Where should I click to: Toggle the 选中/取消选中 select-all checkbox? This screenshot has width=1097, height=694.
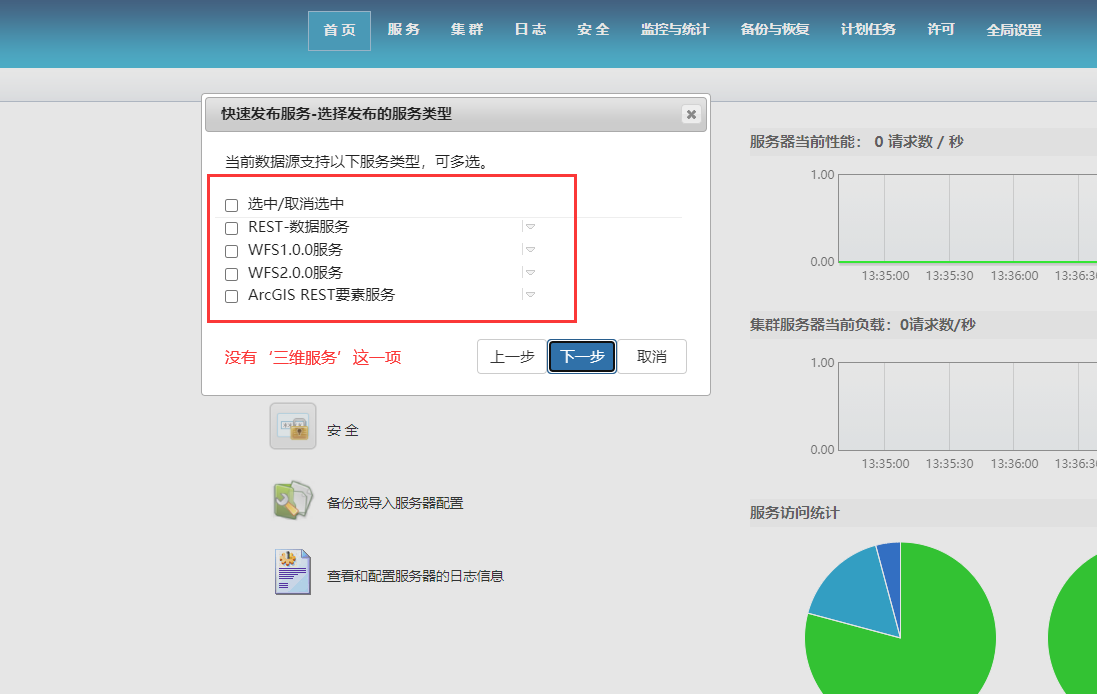click(x=232, y=205)
